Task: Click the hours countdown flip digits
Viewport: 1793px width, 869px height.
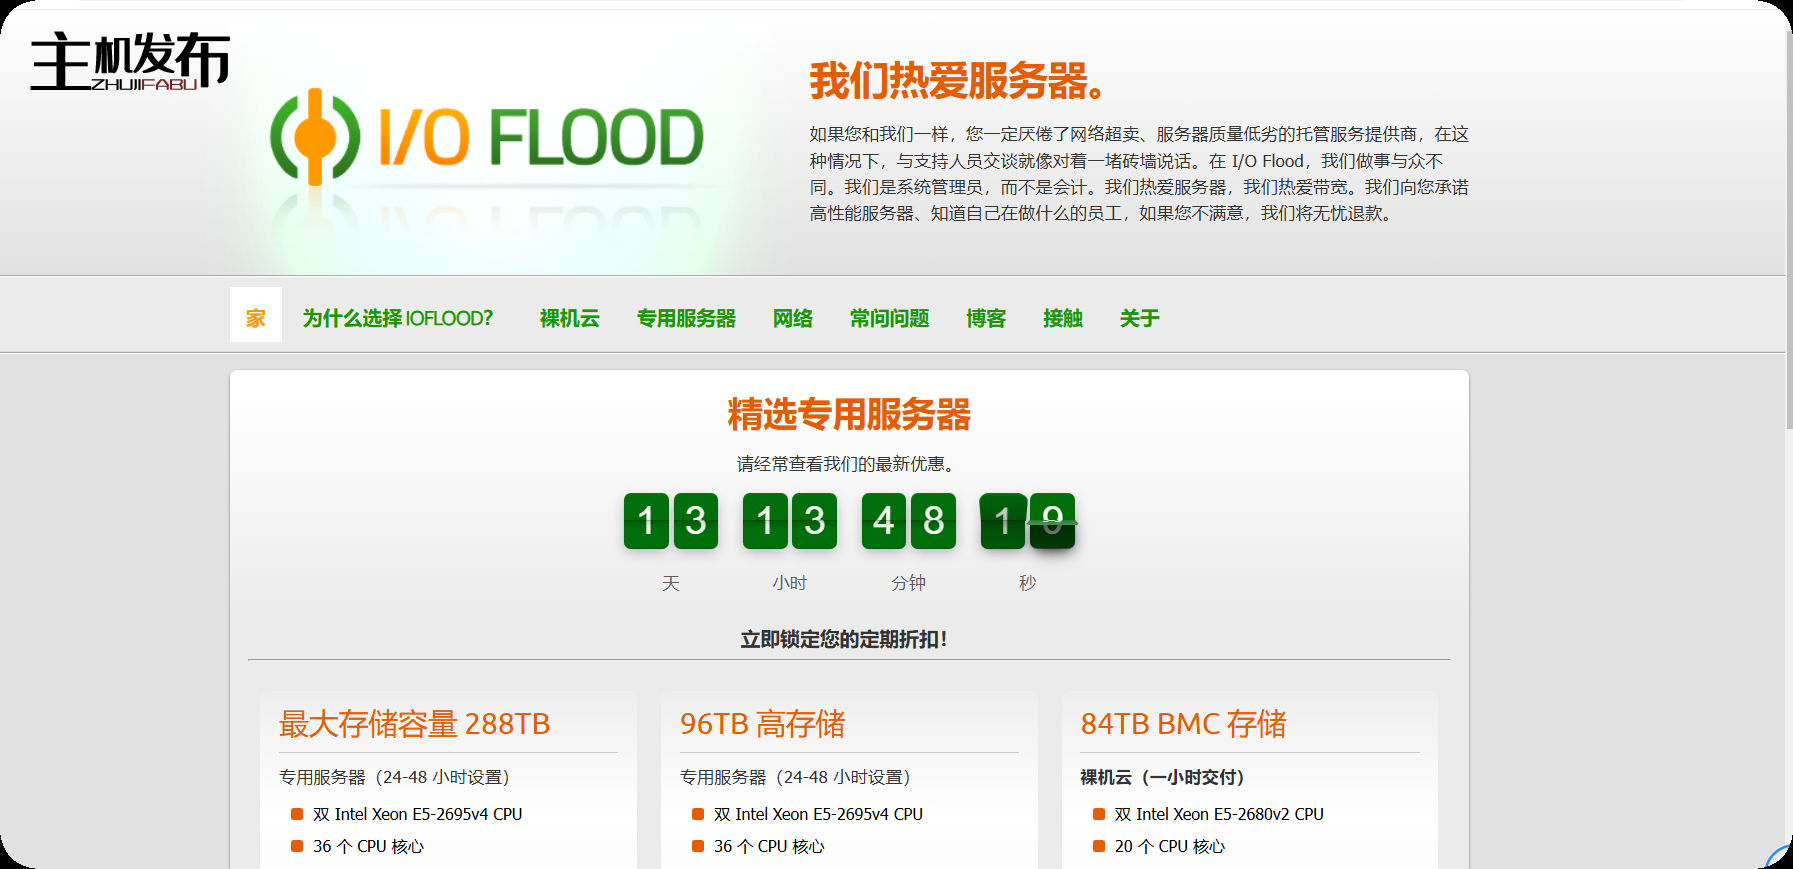Action: point(790,521)
